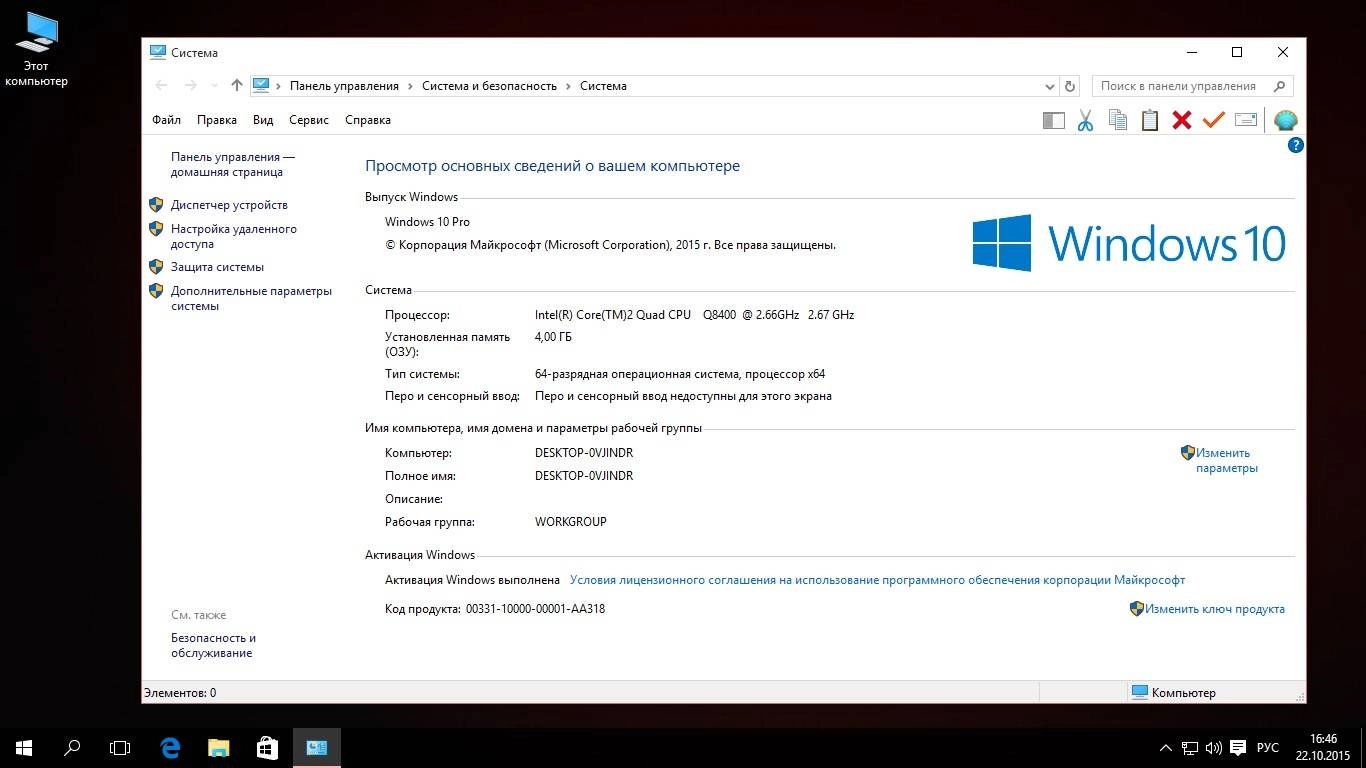1366x768 pixels.
Task: Click the refresh button beside the address bar
Action: [1070, 86]
